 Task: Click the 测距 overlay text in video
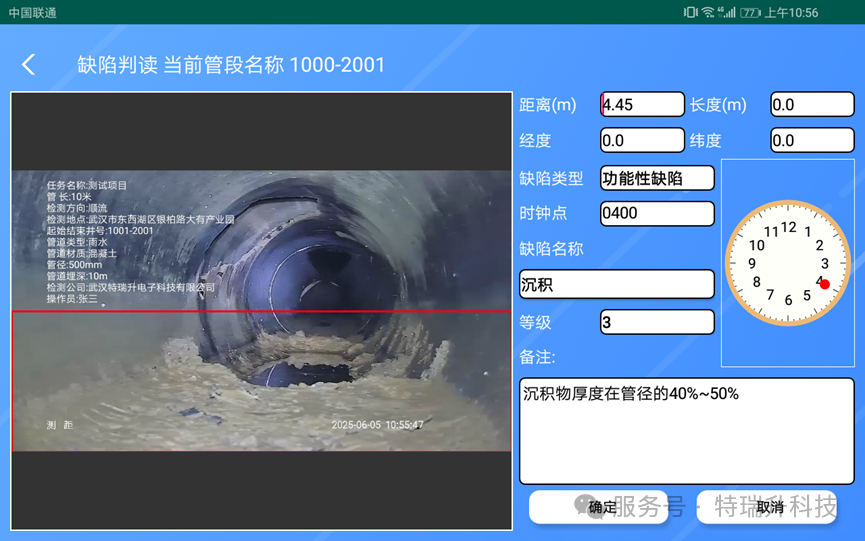point(60,425)
